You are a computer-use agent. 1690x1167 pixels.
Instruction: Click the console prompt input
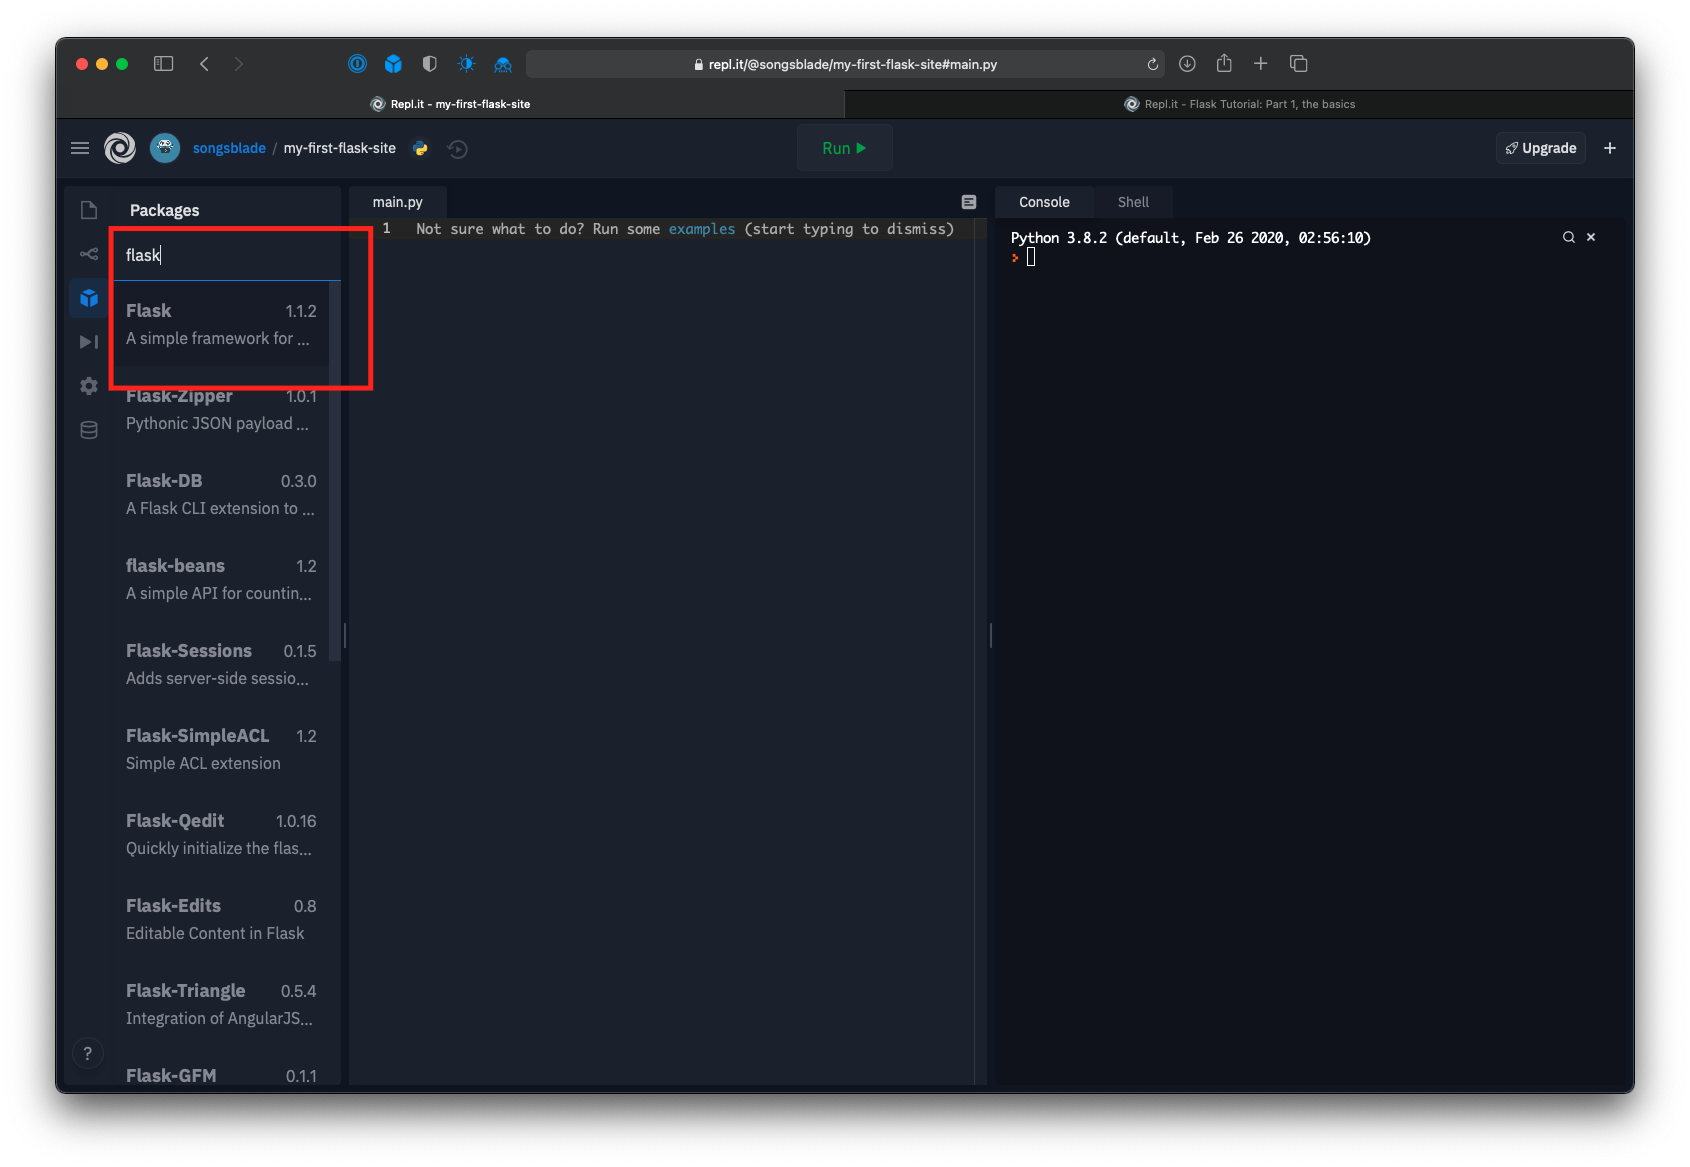click(x=1031, y=257)
